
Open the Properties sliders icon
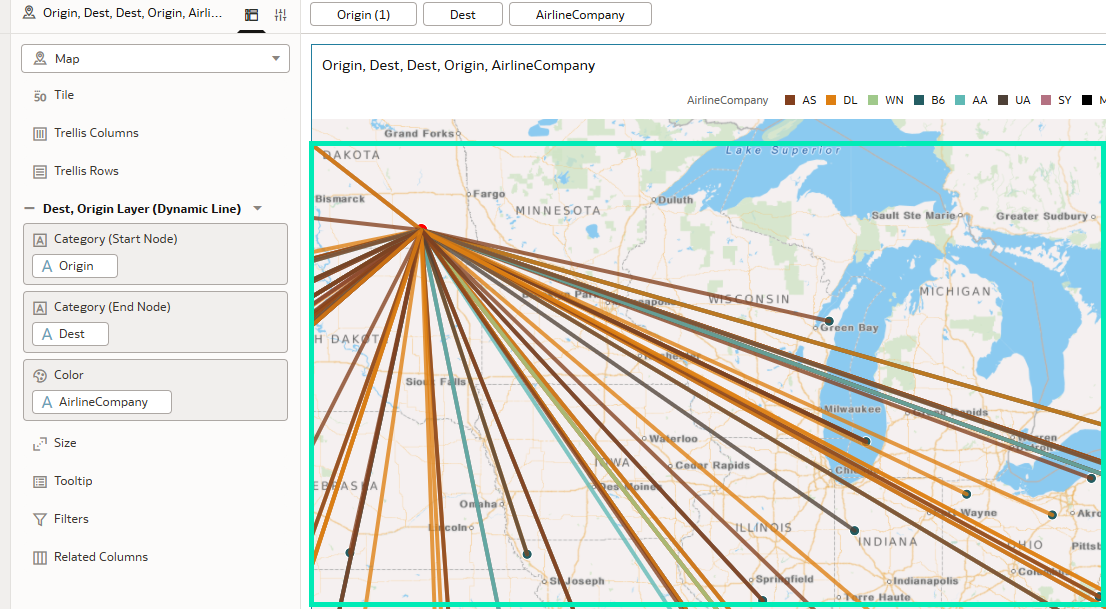(x=280, y=15)
